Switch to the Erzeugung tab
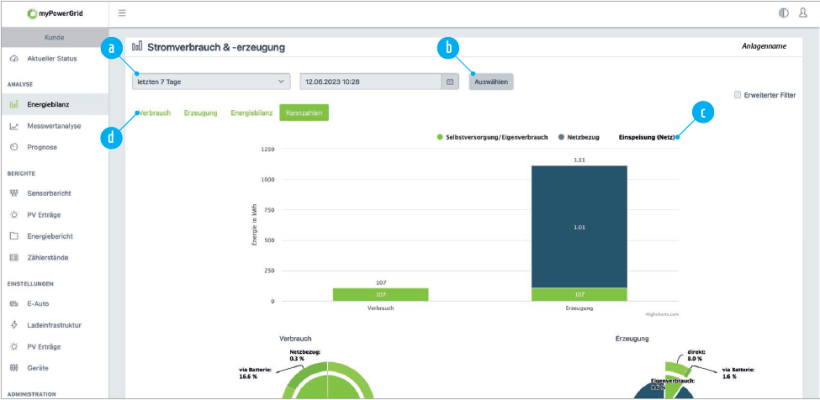820x400 pixels. (x=200, y=113)
